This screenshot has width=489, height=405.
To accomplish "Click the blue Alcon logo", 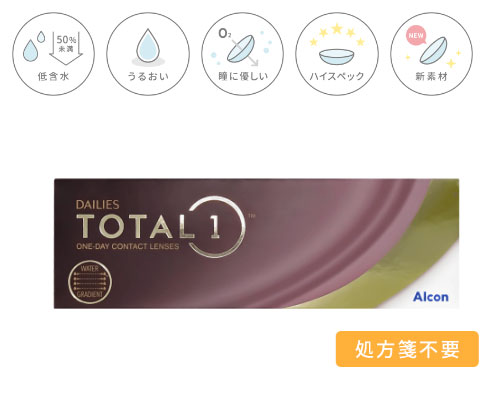I will 431,297.
